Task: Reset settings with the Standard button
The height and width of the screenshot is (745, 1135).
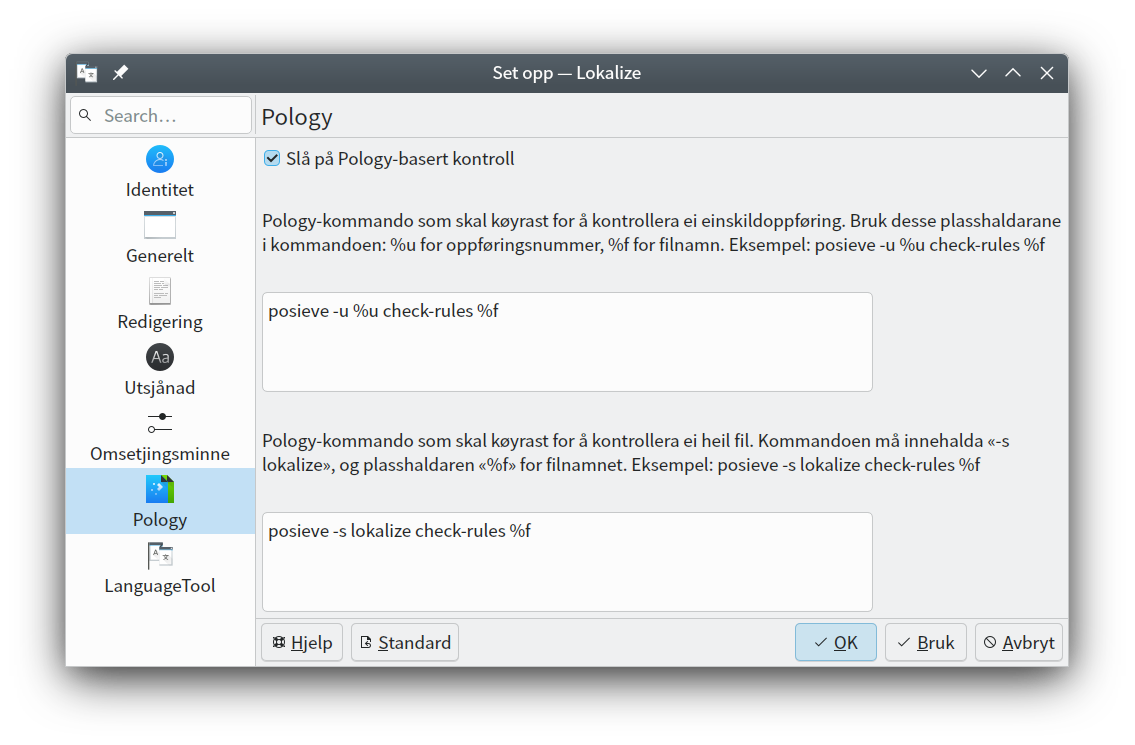Action: pyautogui.click(x=405, y=643)
